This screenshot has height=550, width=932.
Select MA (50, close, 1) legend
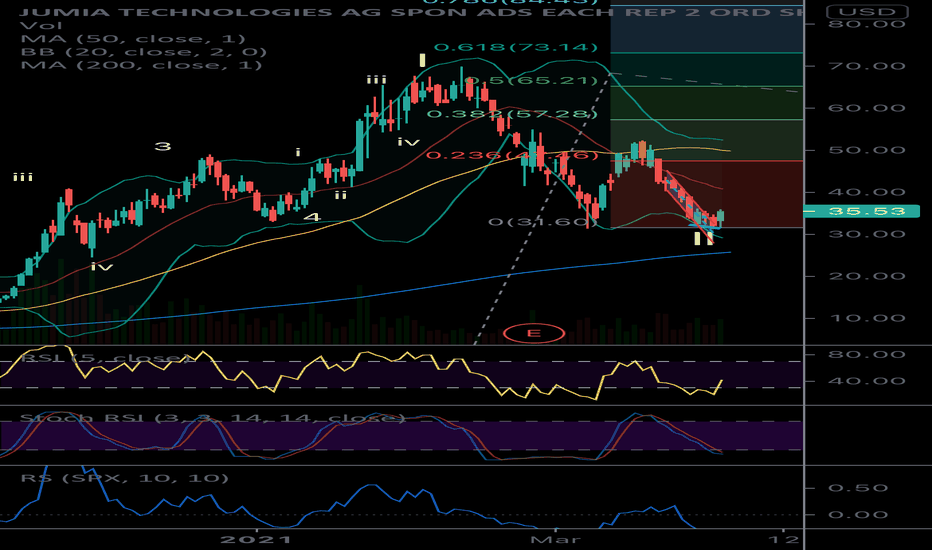tap(133, 39)
